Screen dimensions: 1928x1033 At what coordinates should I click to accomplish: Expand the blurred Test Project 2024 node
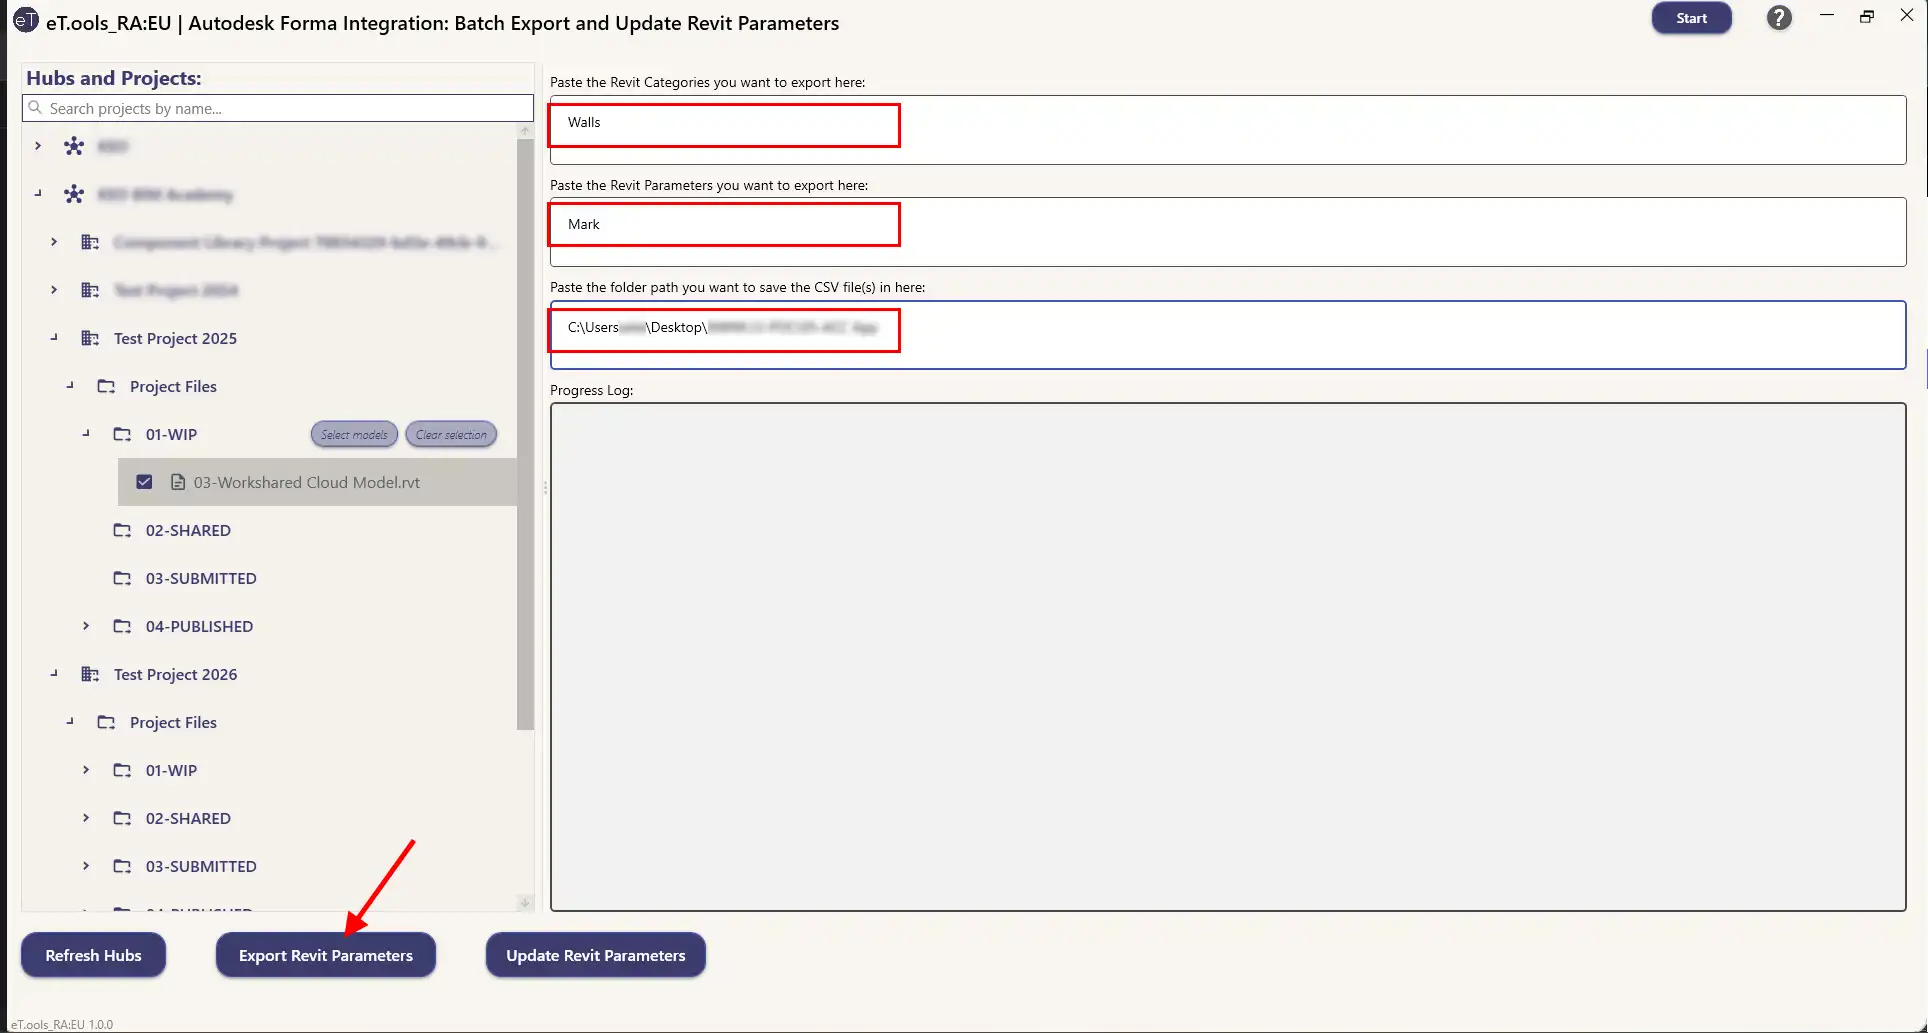[x=54, y=290]
